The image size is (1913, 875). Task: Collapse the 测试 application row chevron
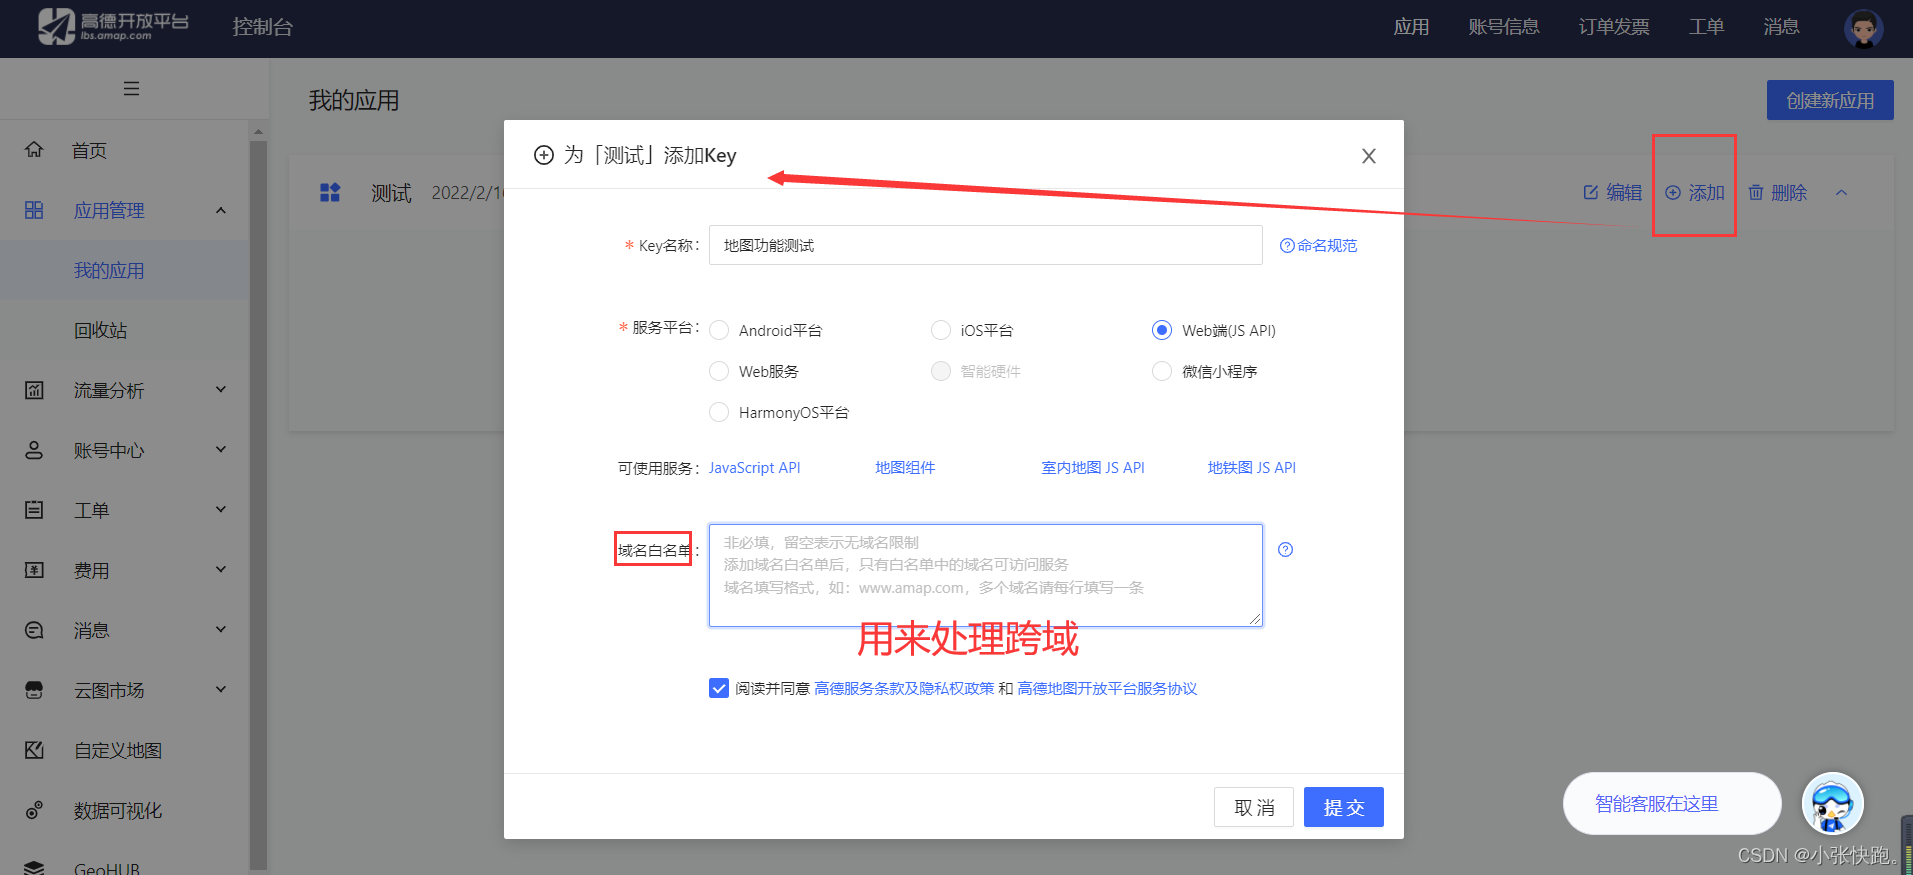tap(1841, 193)
